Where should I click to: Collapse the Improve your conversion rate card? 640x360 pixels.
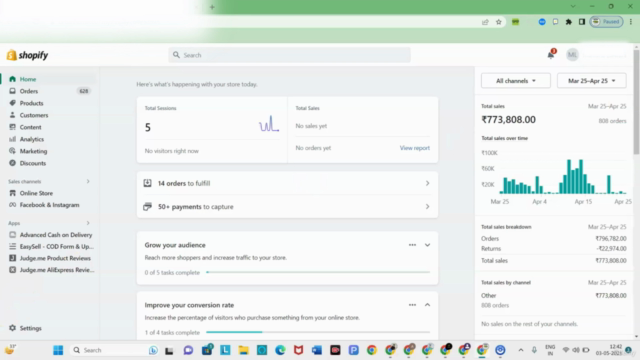tap(427, 305)
